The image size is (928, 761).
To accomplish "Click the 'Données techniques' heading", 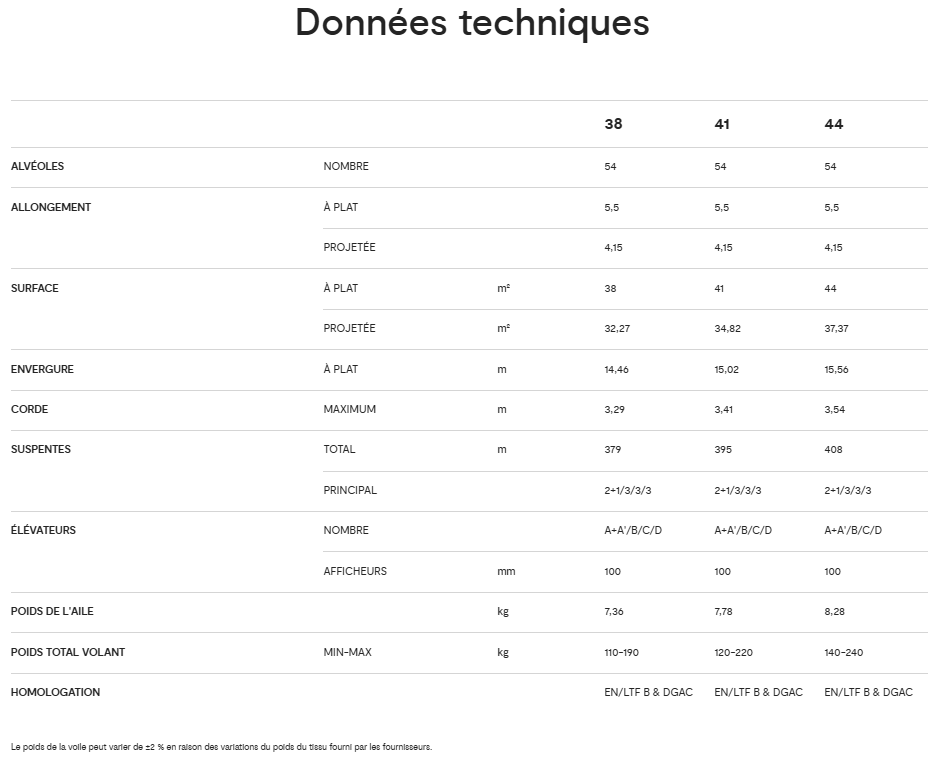I will coord(472,23).
